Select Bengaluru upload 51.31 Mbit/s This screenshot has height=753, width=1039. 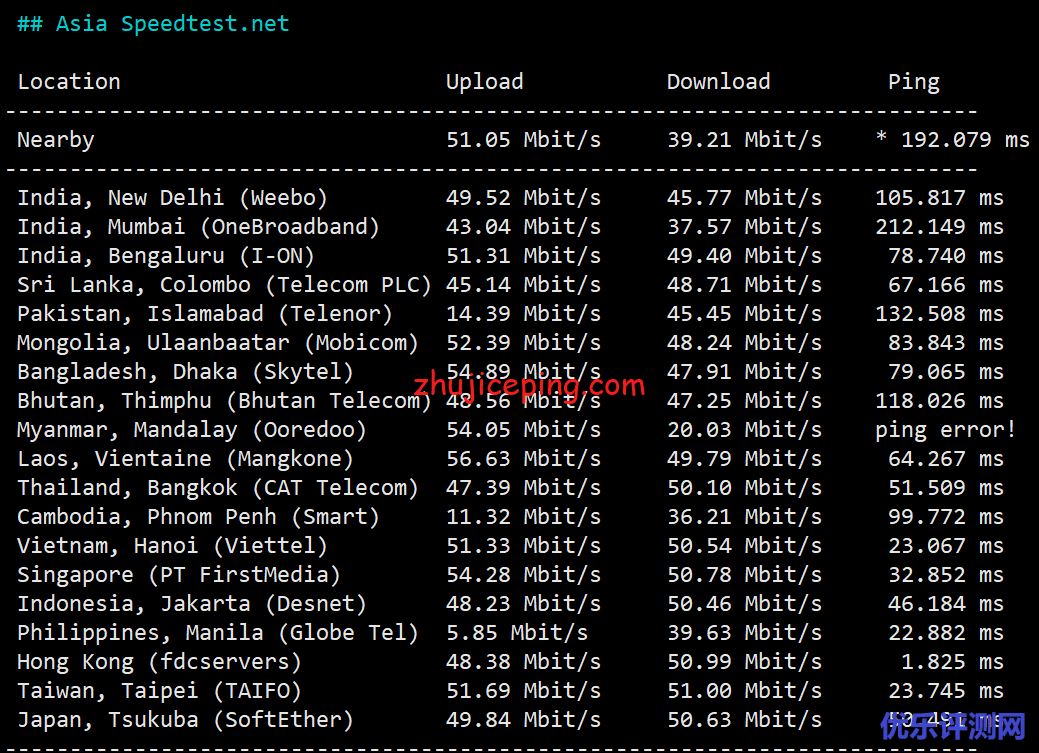[523, 256]
